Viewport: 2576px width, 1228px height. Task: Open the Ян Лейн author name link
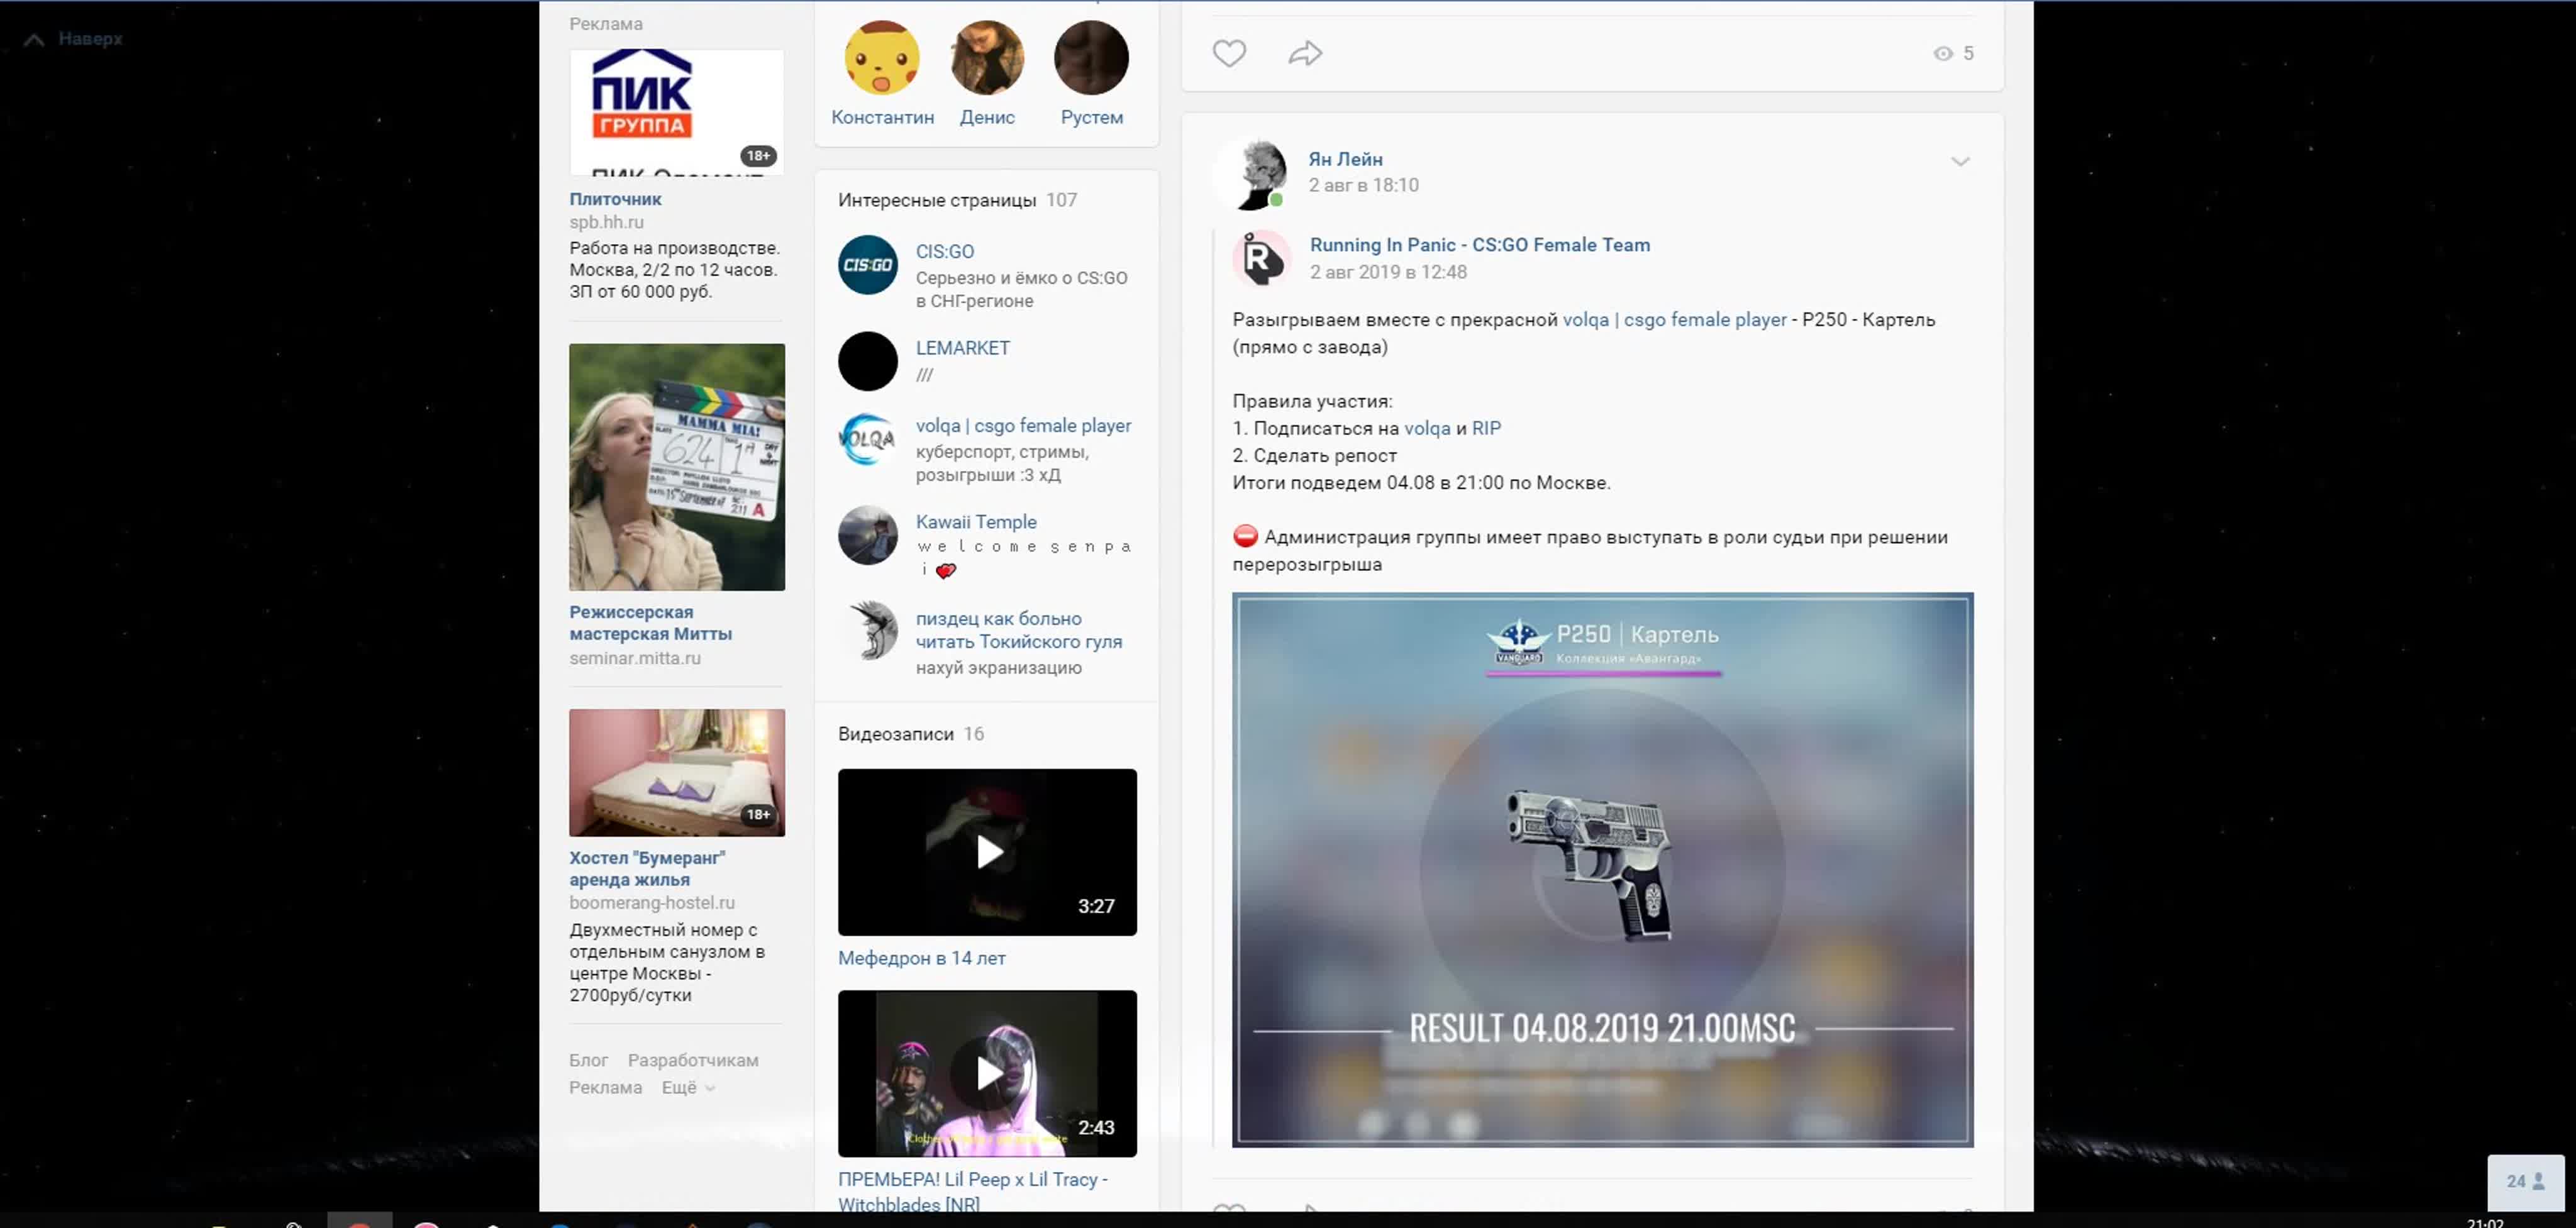(1345, 159)
